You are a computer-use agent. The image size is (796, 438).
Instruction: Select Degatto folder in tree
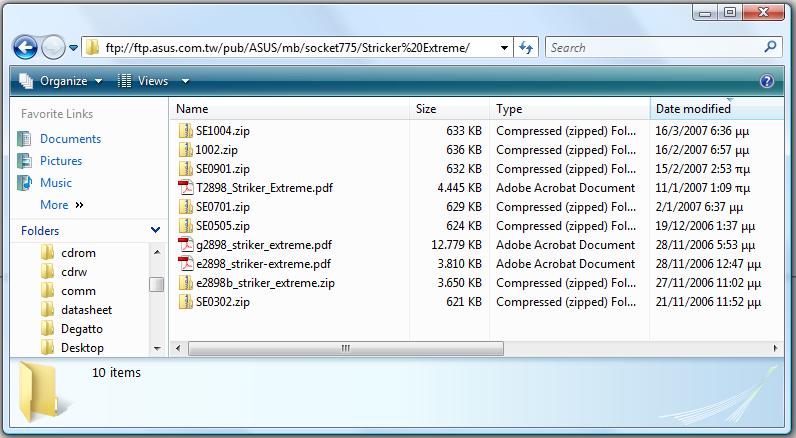(x=82, y=329)
